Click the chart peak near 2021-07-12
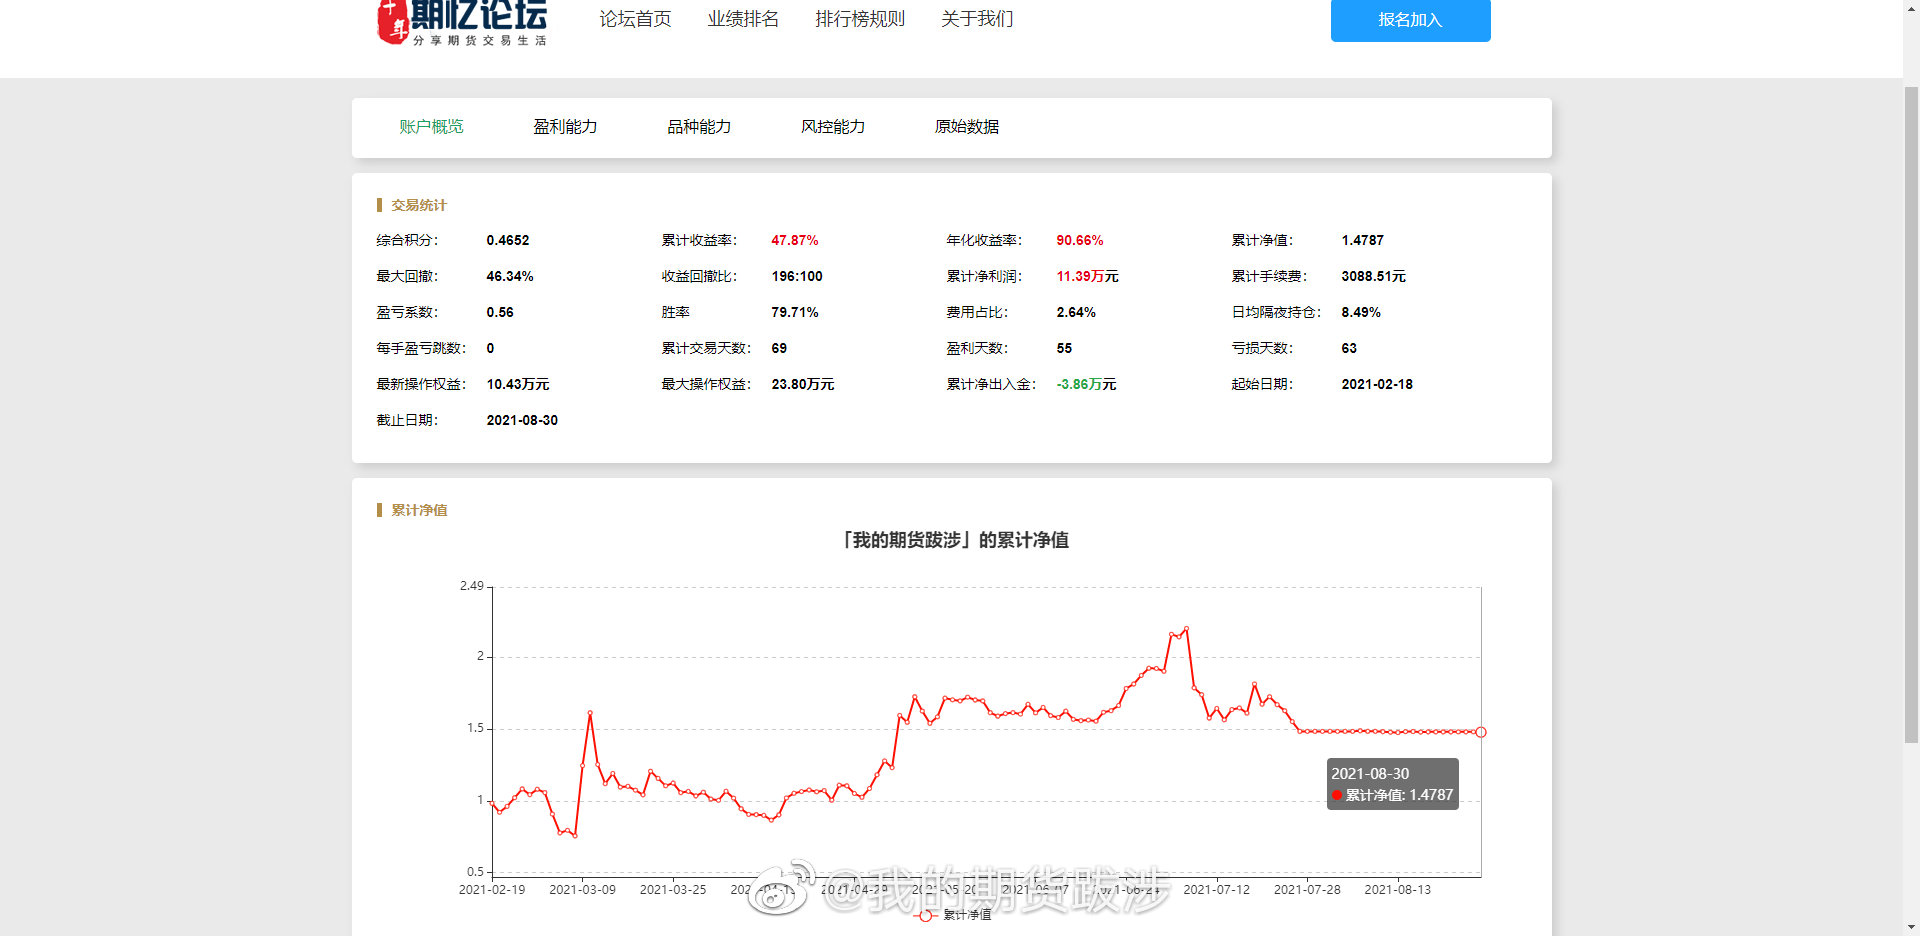The image size is (1920, 936). [1186, 629]
